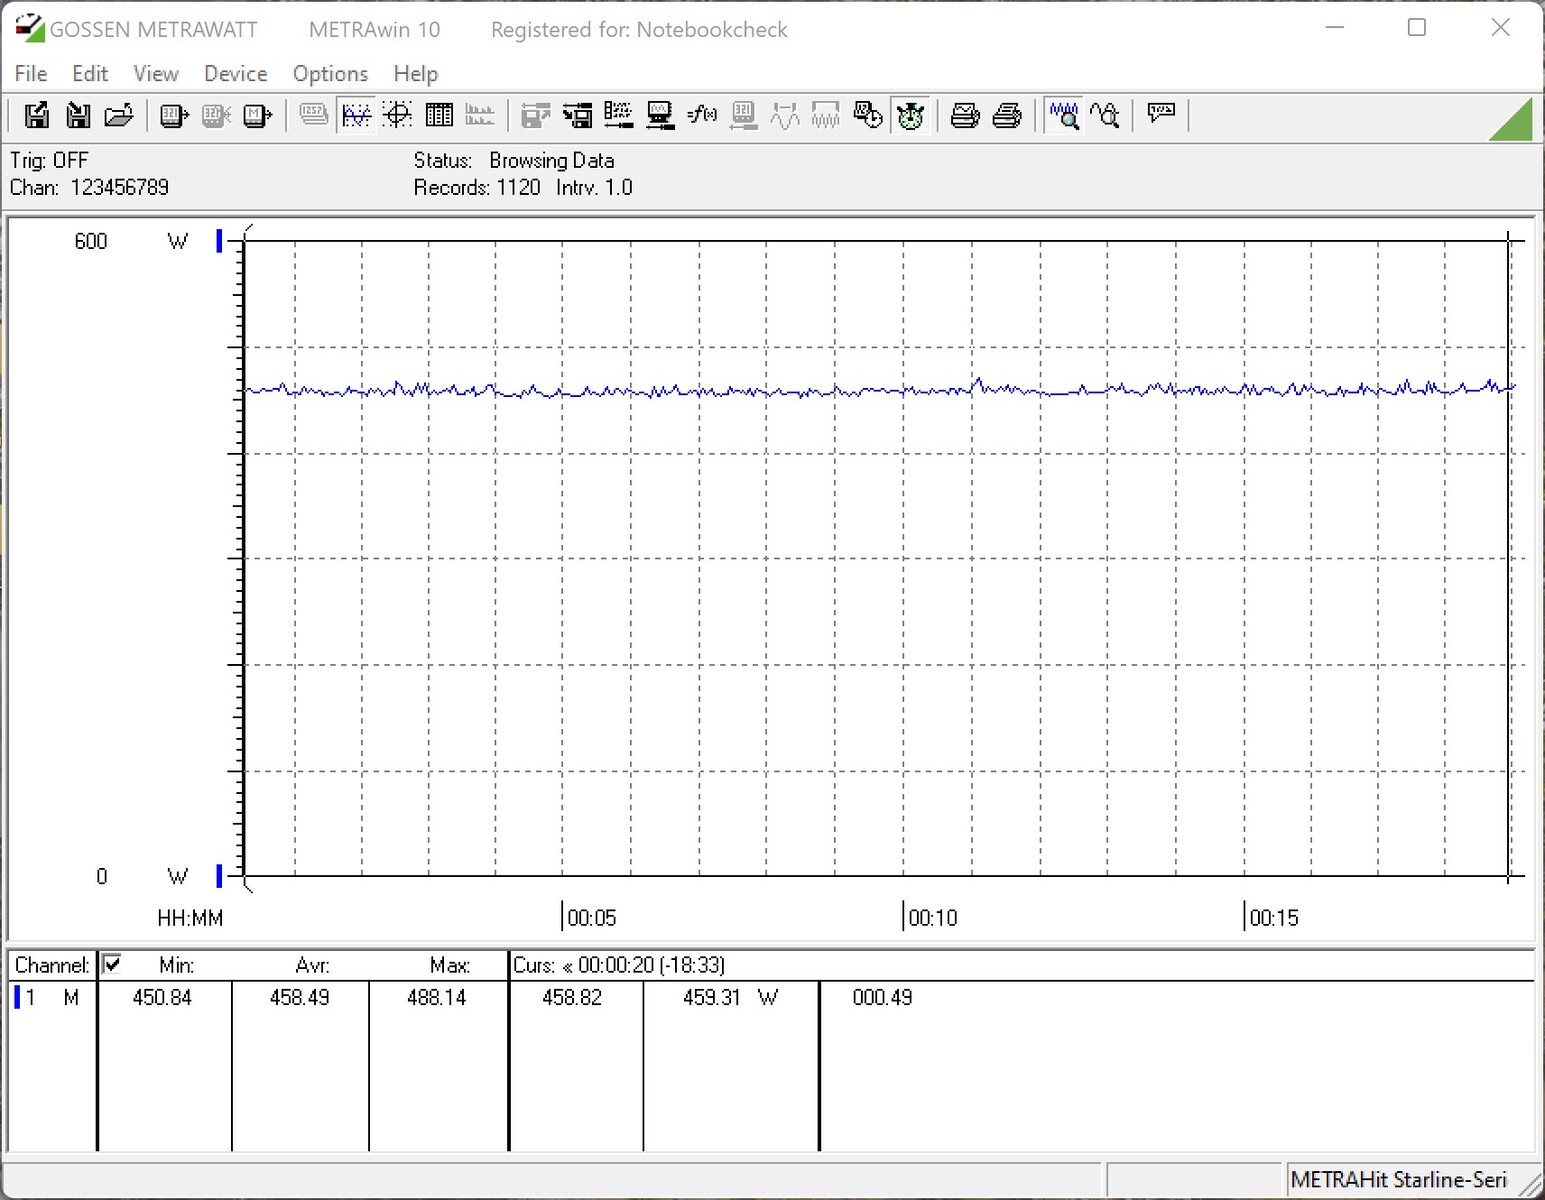Click the f(x) math function icon

point(702,116)
